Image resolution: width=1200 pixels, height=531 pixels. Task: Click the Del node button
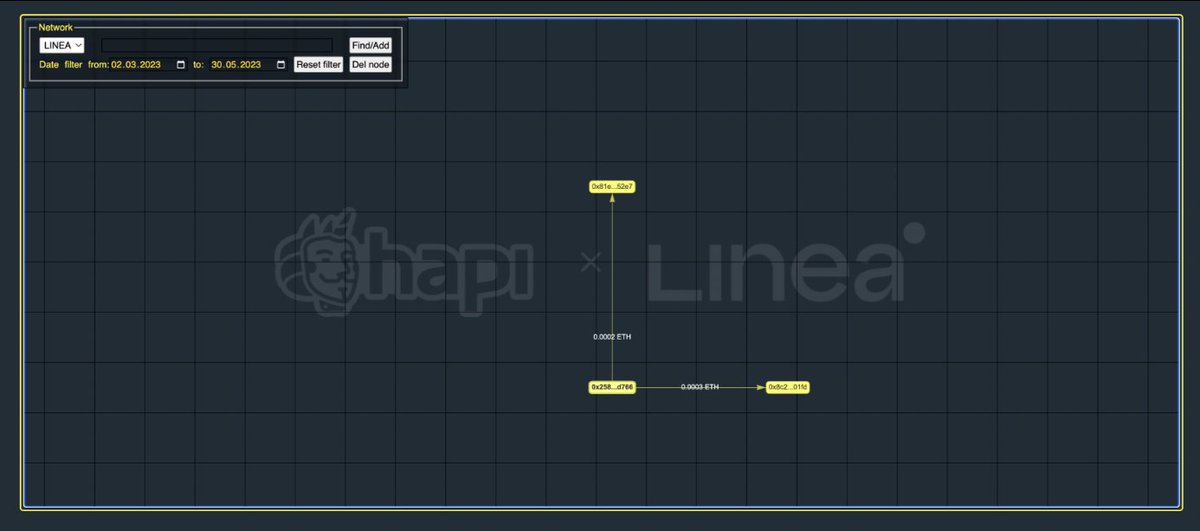pos(370,64)
